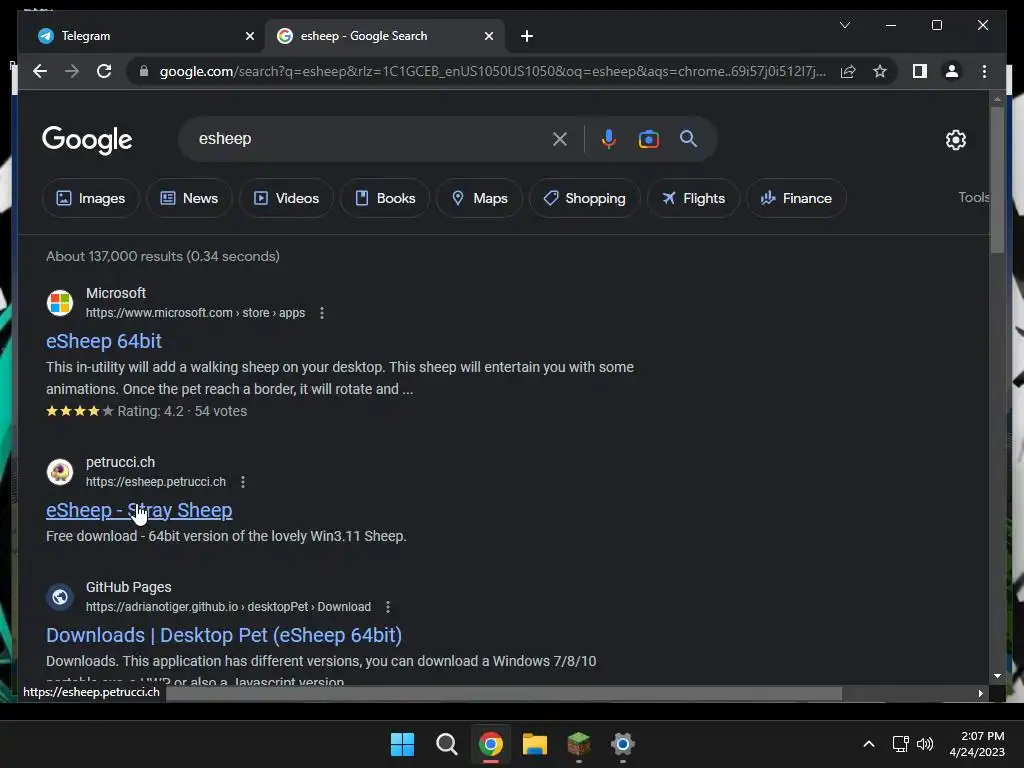The image size is (1024, 768).
Task: Click the forward navigation arrow
Action: point(72,71)
